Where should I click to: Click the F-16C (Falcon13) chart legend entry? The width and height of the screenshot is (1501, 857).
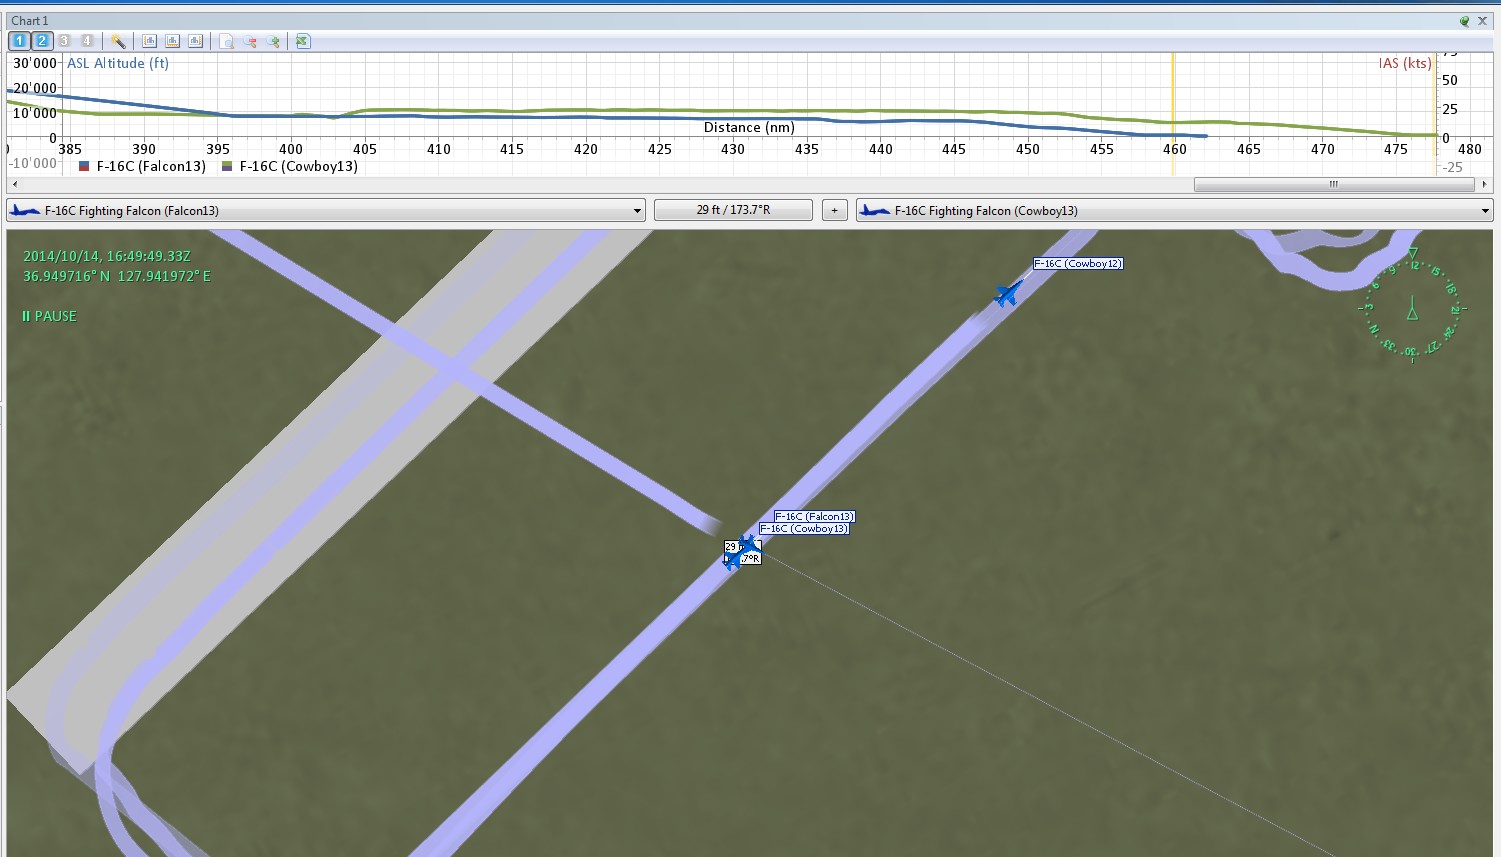(x=143, y=166)
